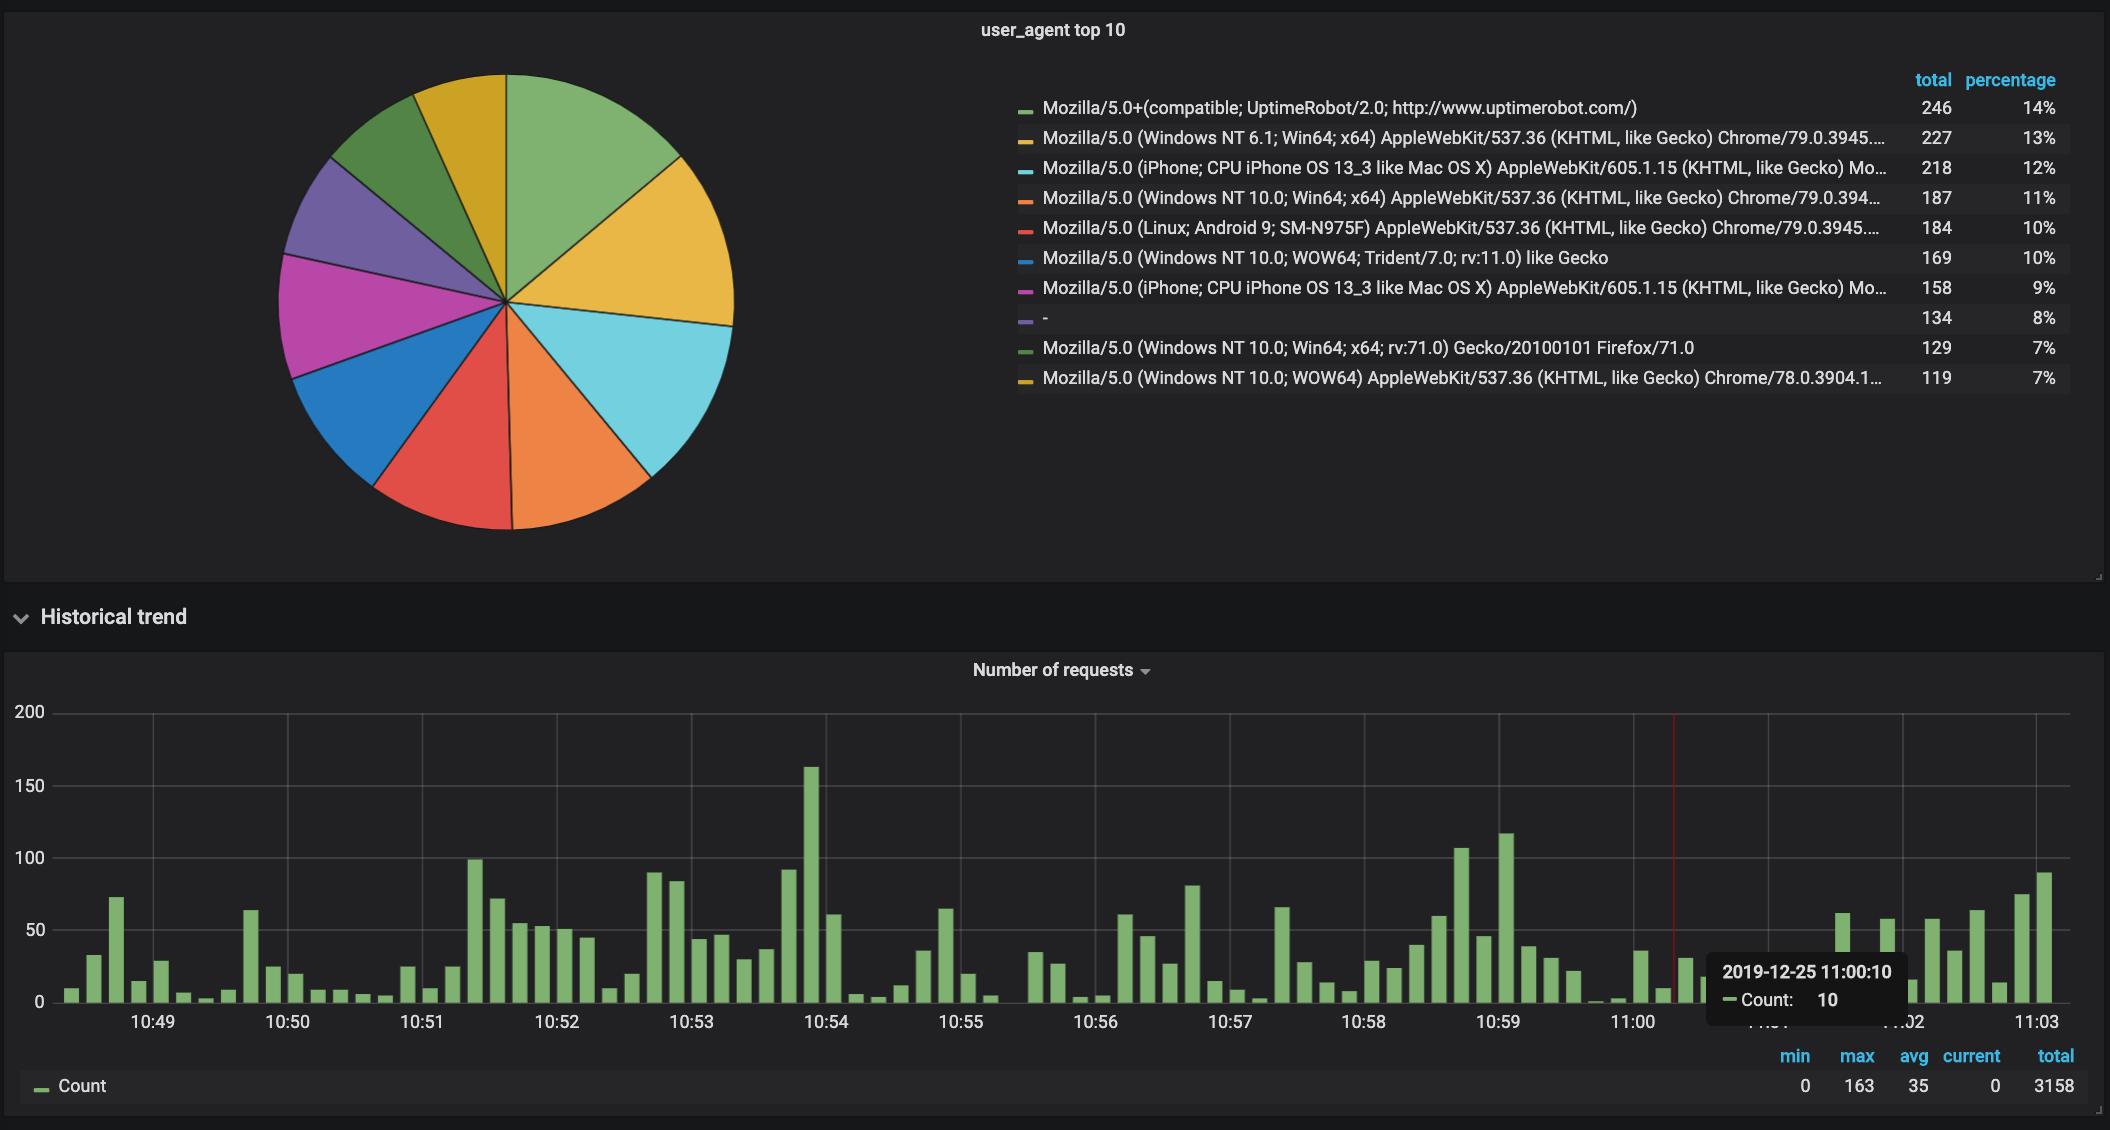The height and width of the screenshot is (1130, 2110).
Task: Sort legend by percentage column header
Action: 2009,80
